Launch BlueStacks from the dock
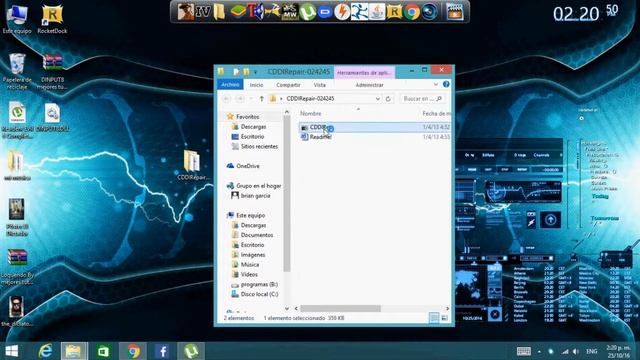The width and height of the screenshot is (640, 360). point(238,12)
